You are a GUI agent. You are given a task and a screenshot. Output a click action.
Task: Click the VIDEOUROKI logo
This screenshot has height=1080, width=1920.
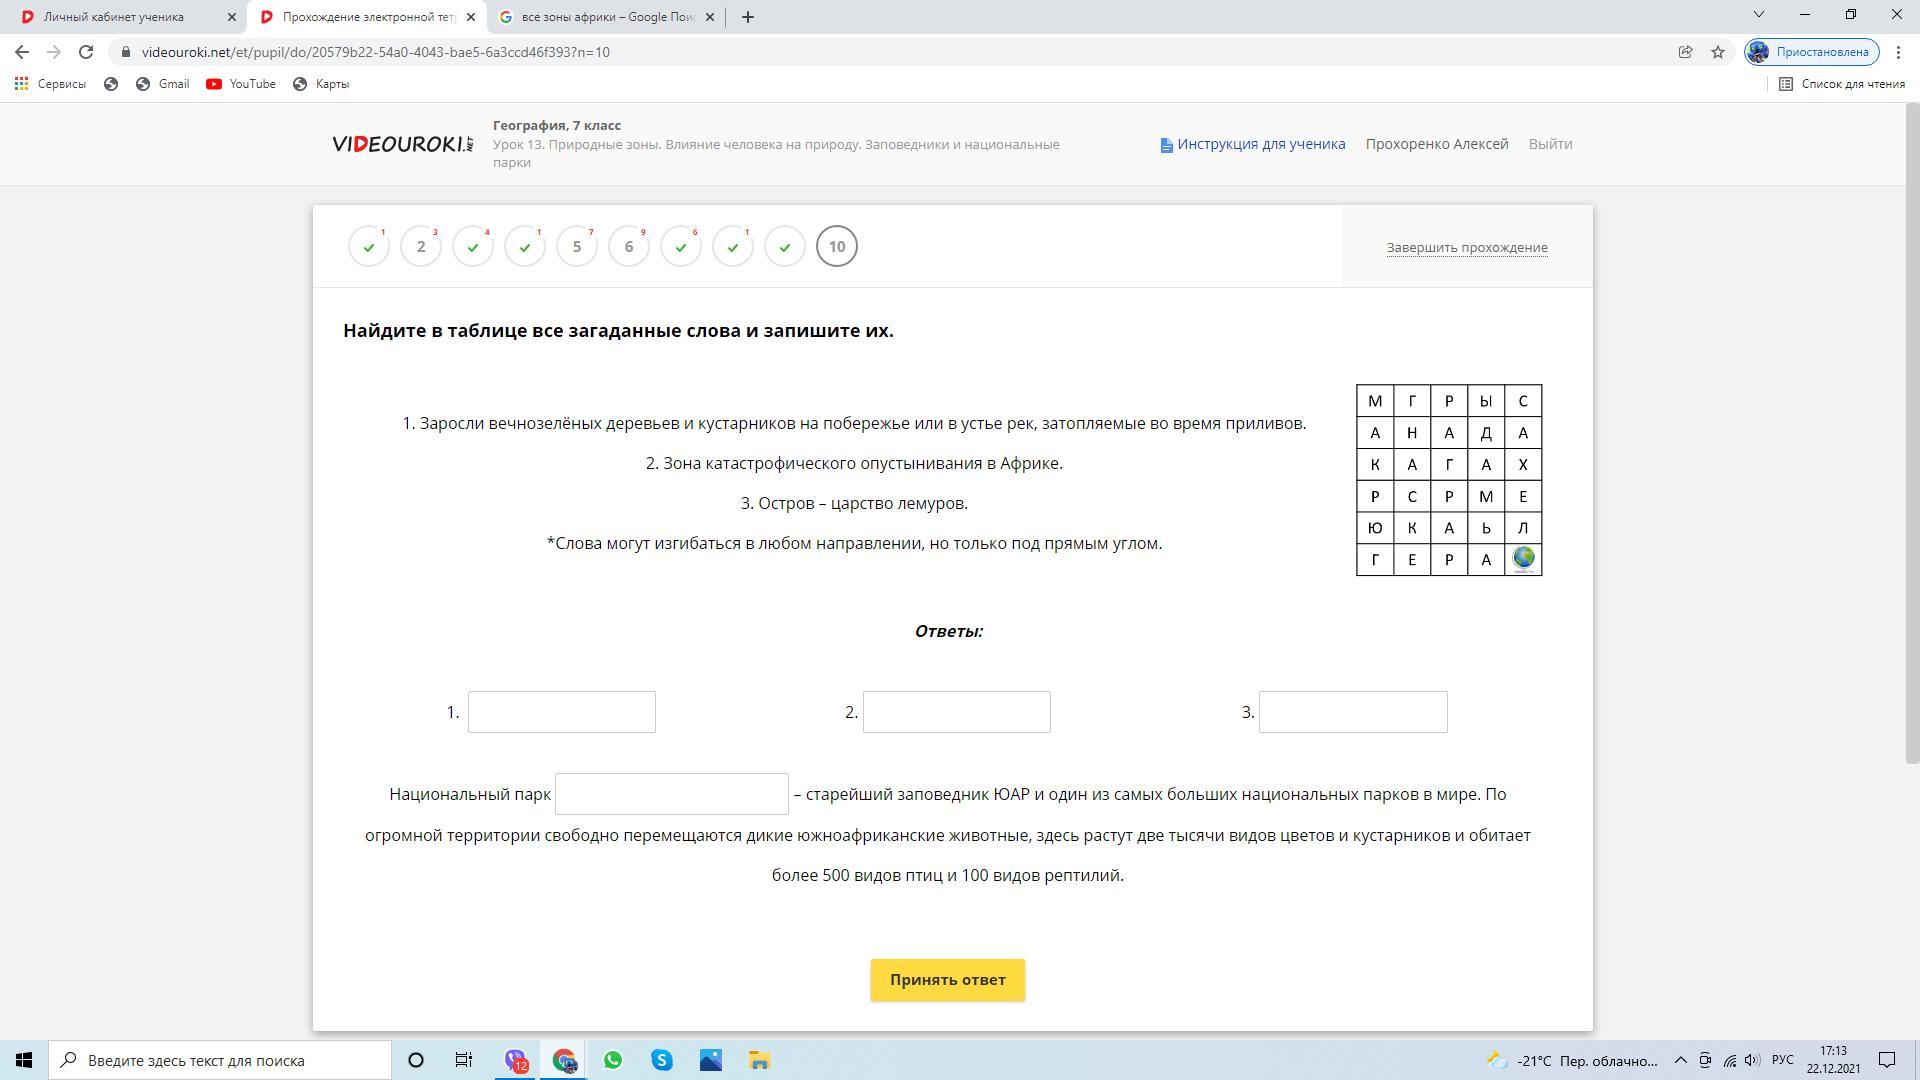pyautogui.click(x=402, y=144)
